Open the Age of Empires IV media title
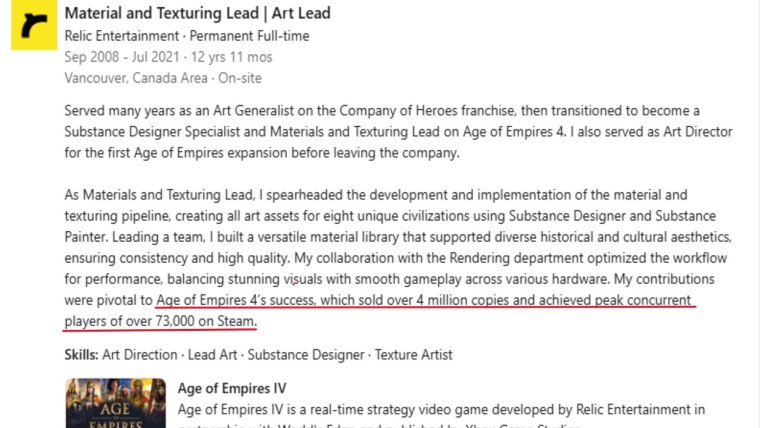Image resolution: width=760 pixels, height=428 pixels. [232, 388]
